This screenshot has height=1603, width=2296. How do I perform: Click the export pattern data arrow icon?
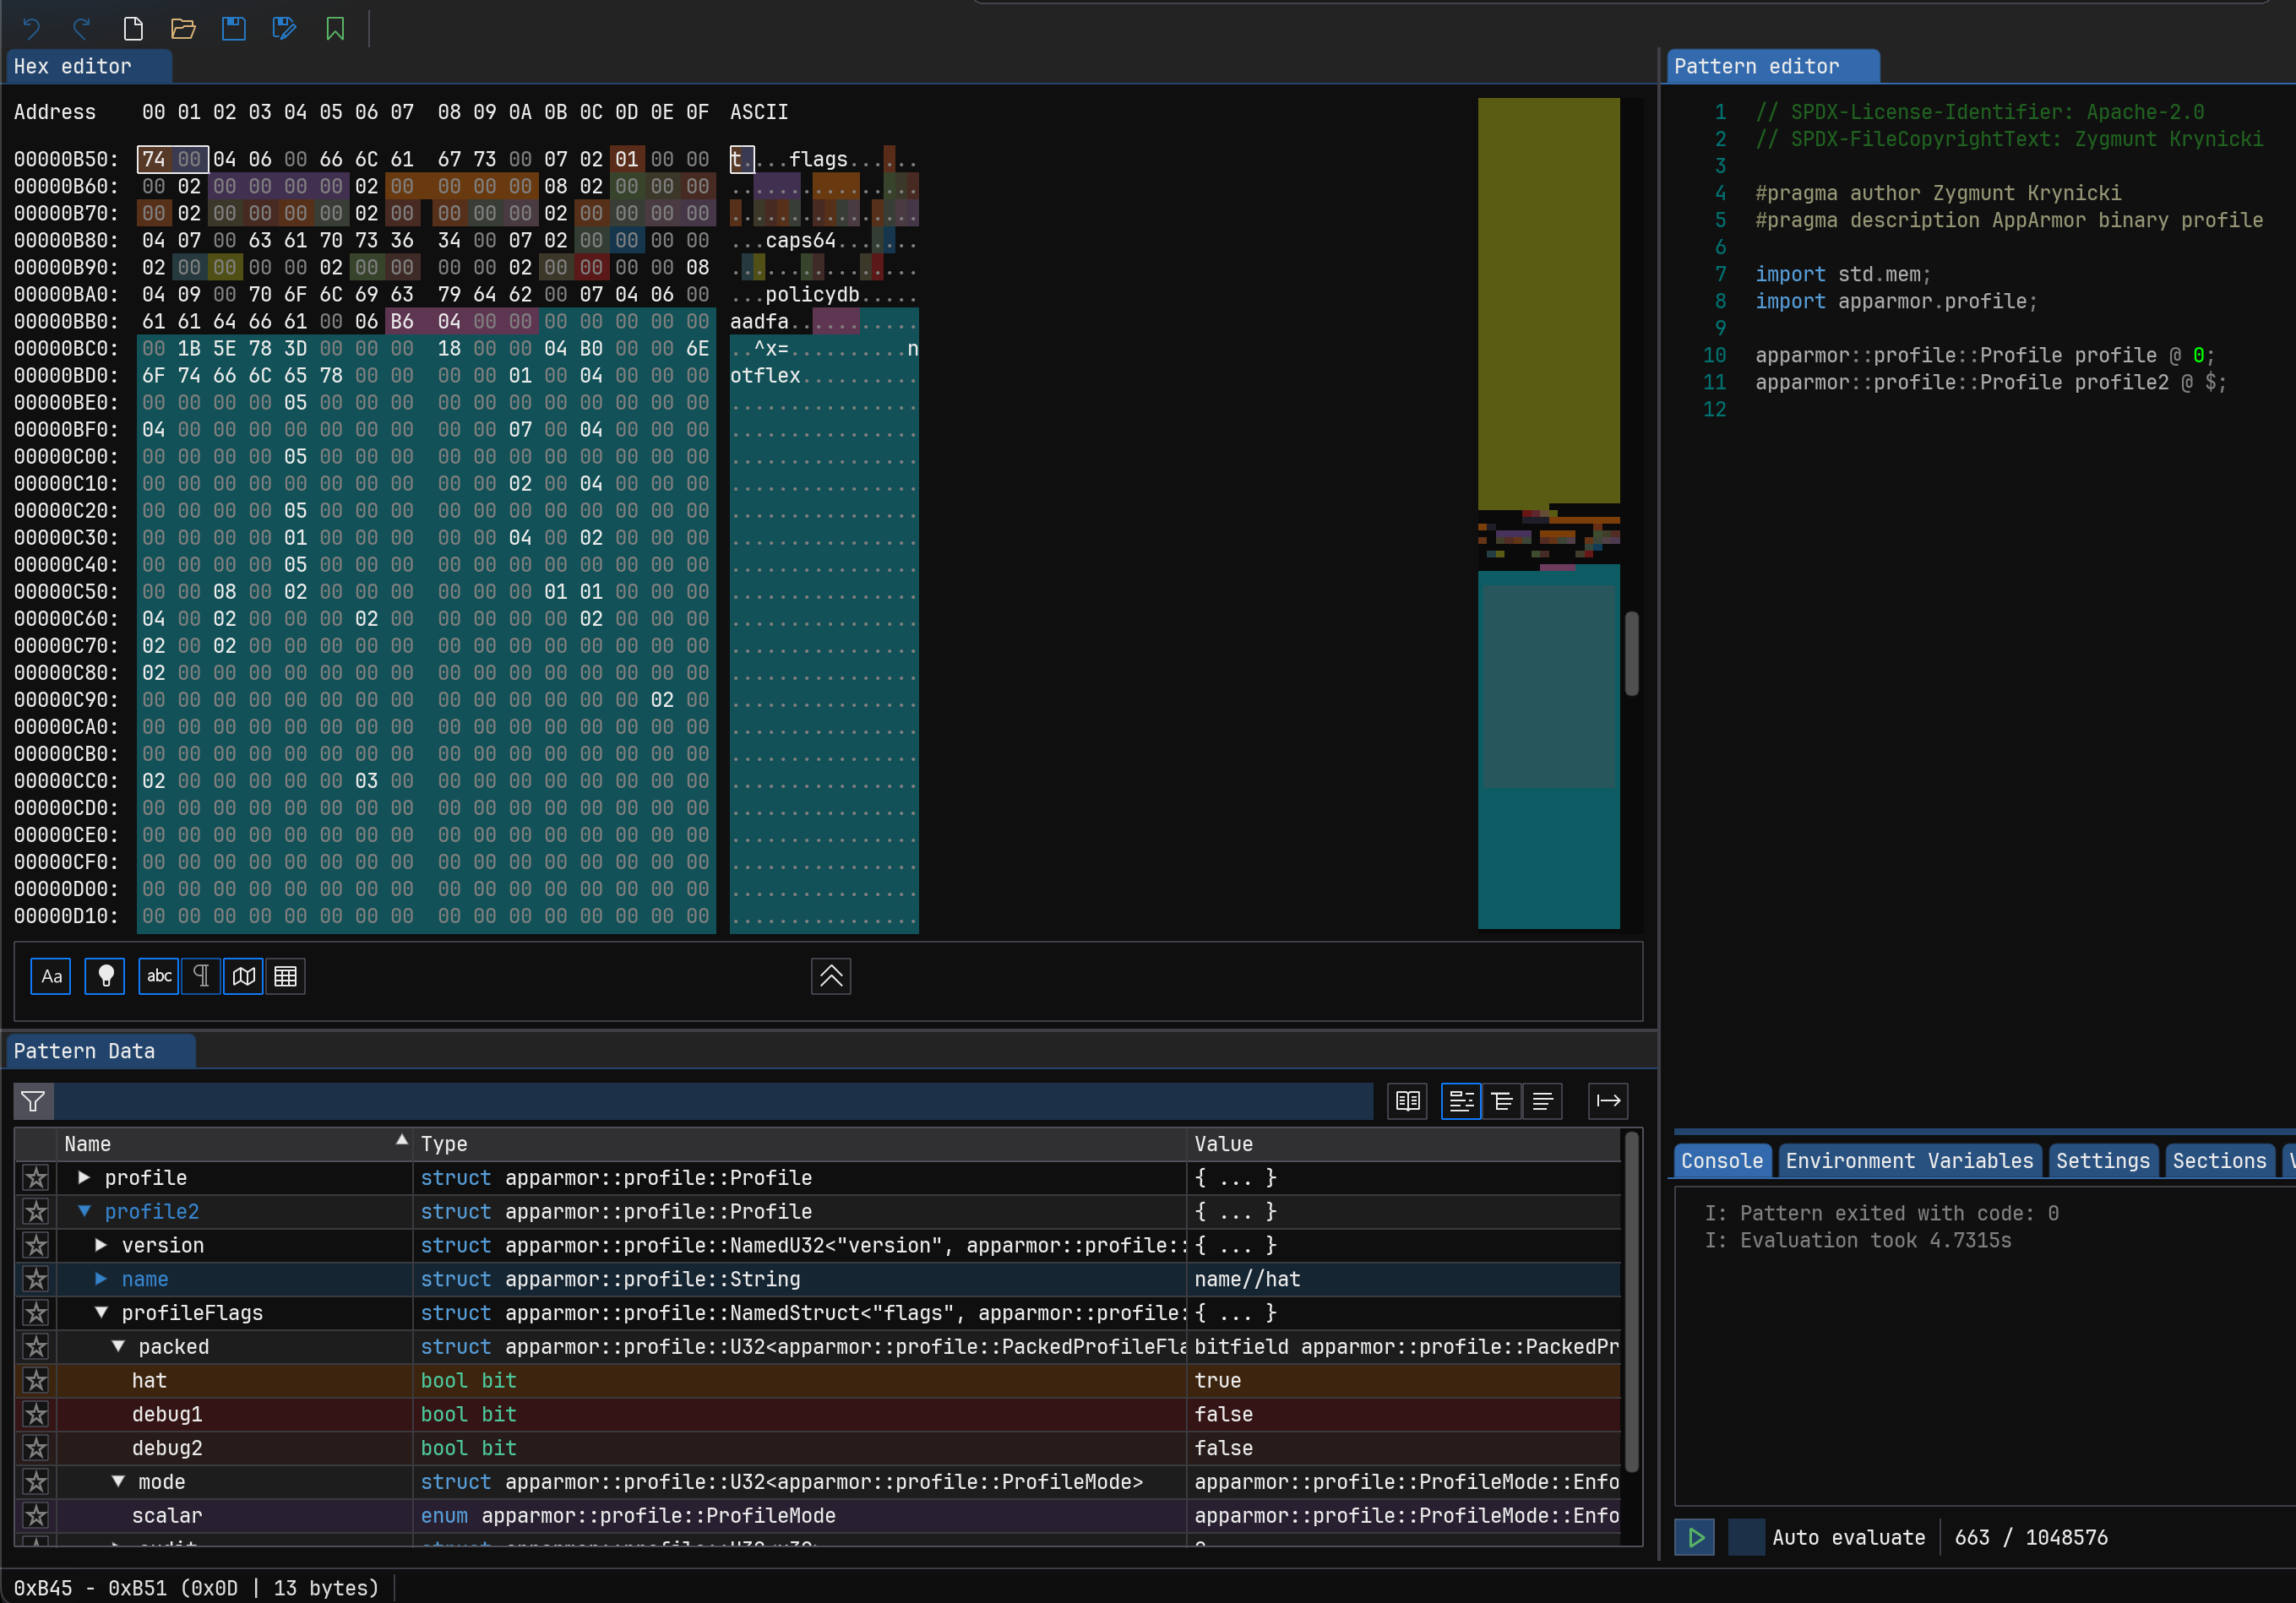click(1608, 1101)
